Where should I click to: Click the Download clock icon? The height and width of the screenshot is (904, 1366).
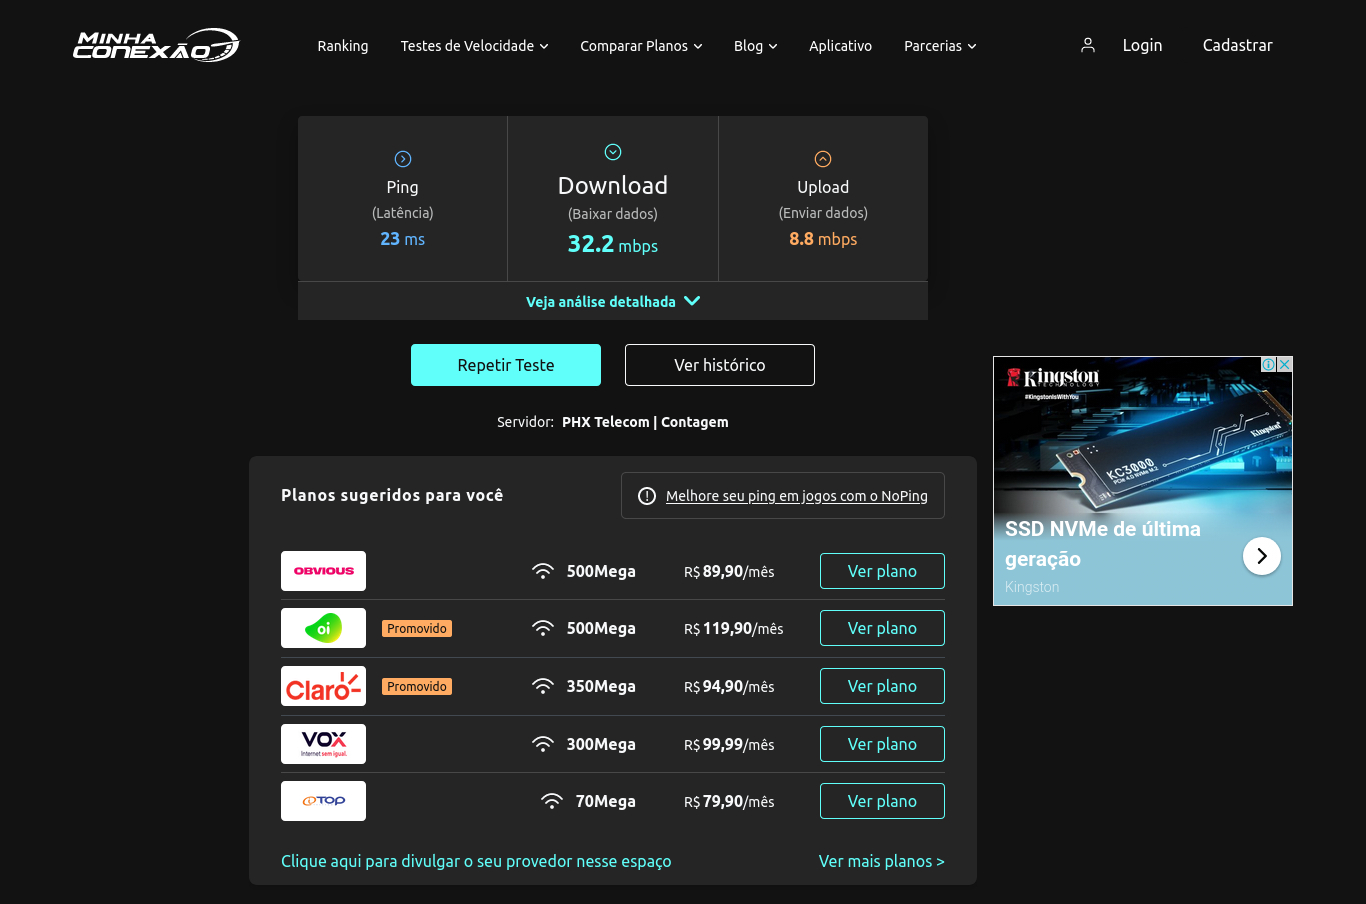[612, 151]
